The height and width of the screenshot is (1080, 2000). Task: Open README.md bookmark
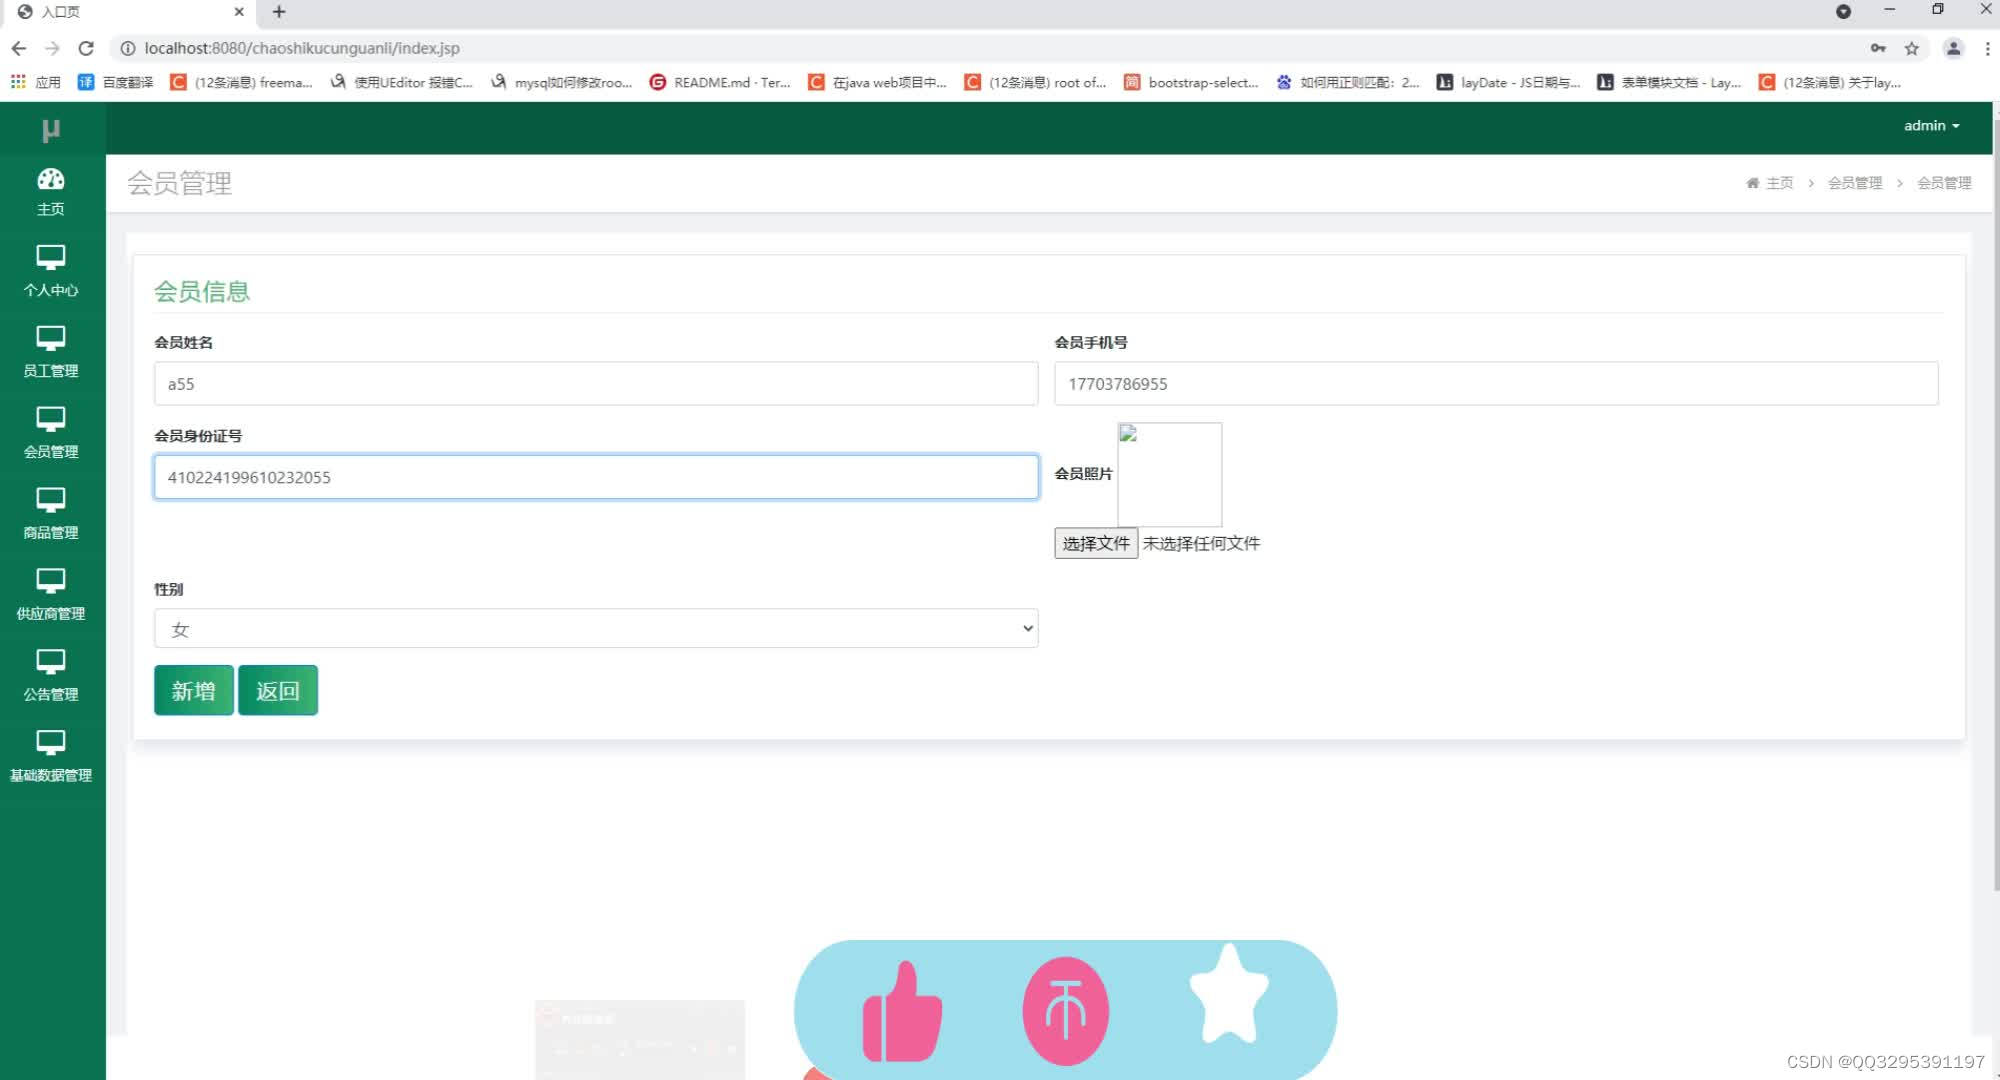[x=720, y=82]
